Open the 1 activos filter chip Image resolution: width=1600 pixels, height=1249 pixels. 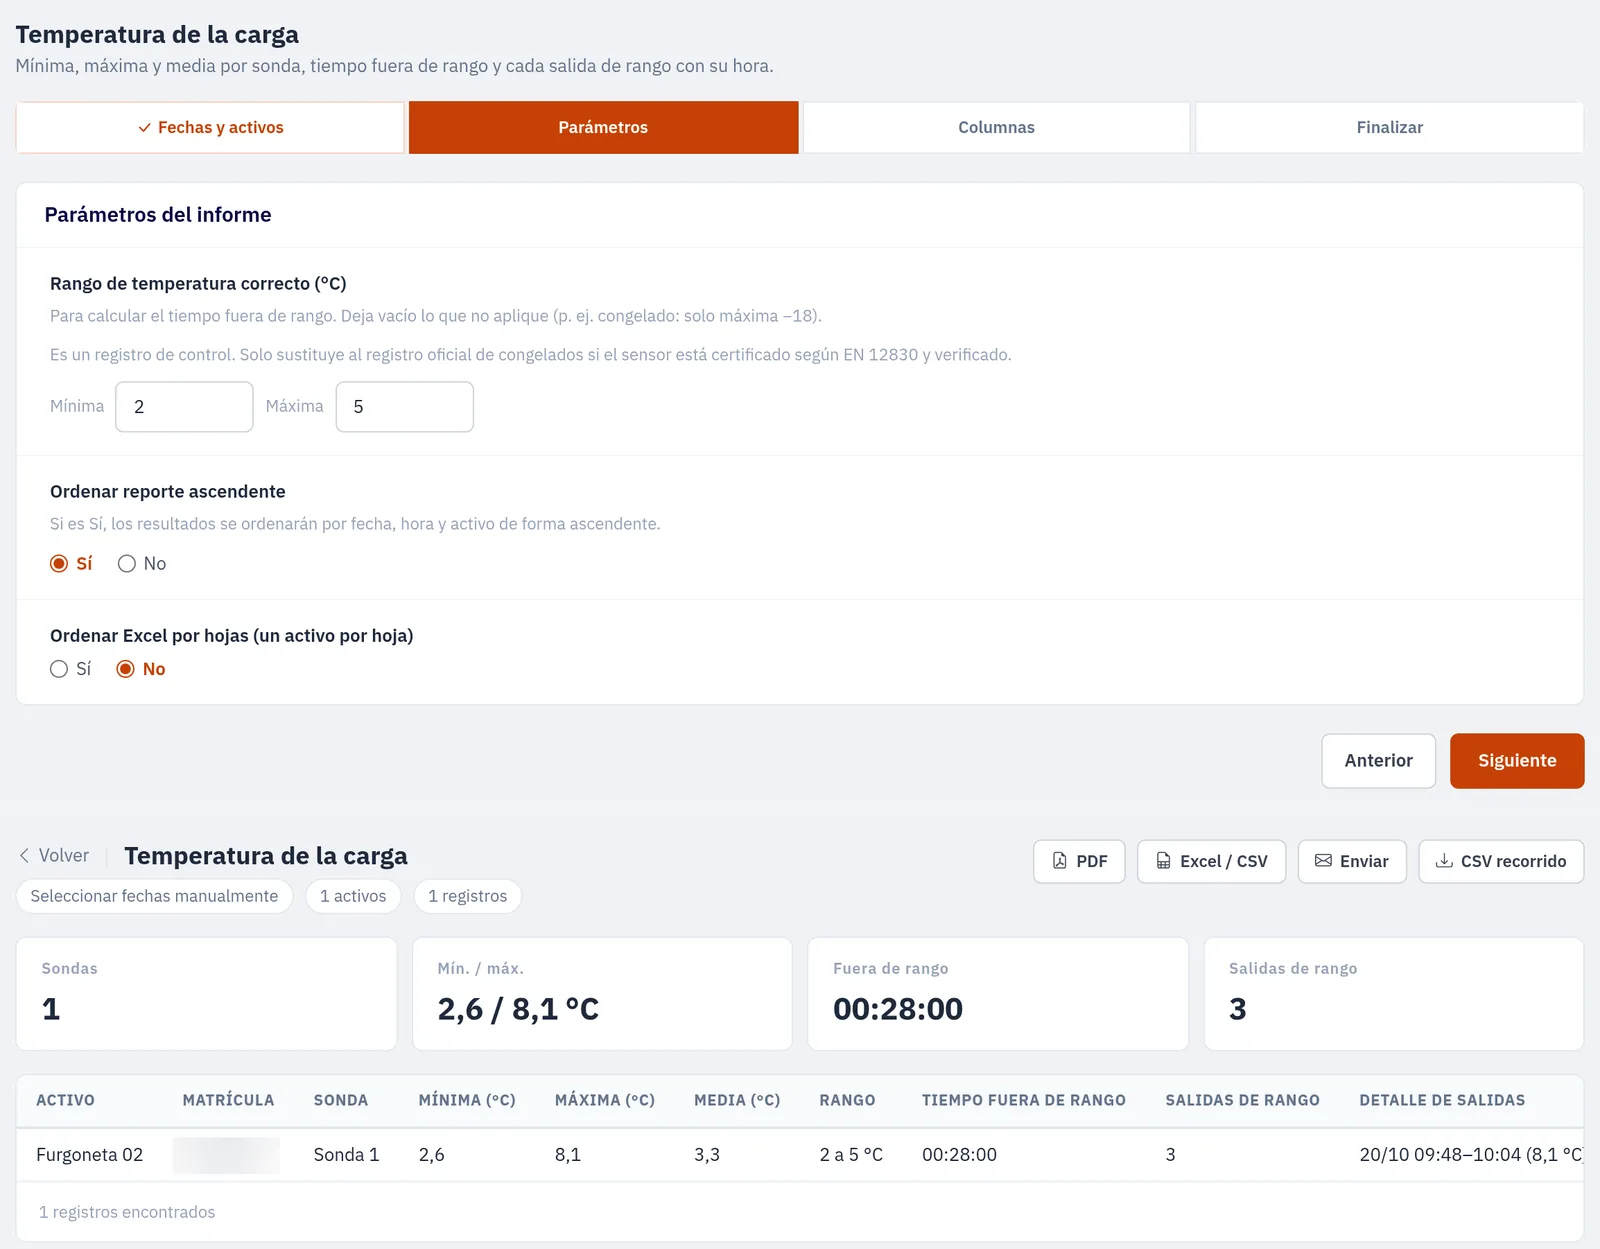click(353, 896)
